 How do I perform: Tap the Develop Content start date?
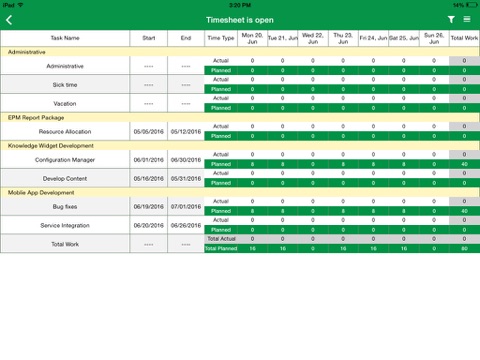[149, 178]
